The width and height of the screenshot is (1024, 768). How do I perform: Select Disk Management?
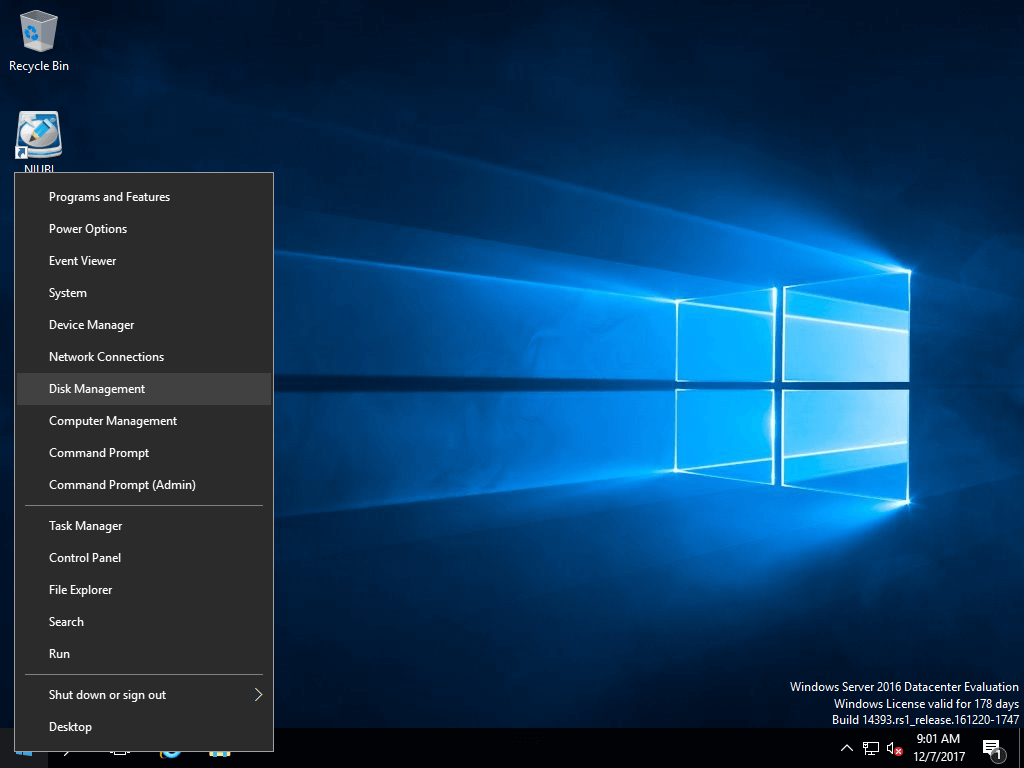pyautogui.click(x=144, y=389)
